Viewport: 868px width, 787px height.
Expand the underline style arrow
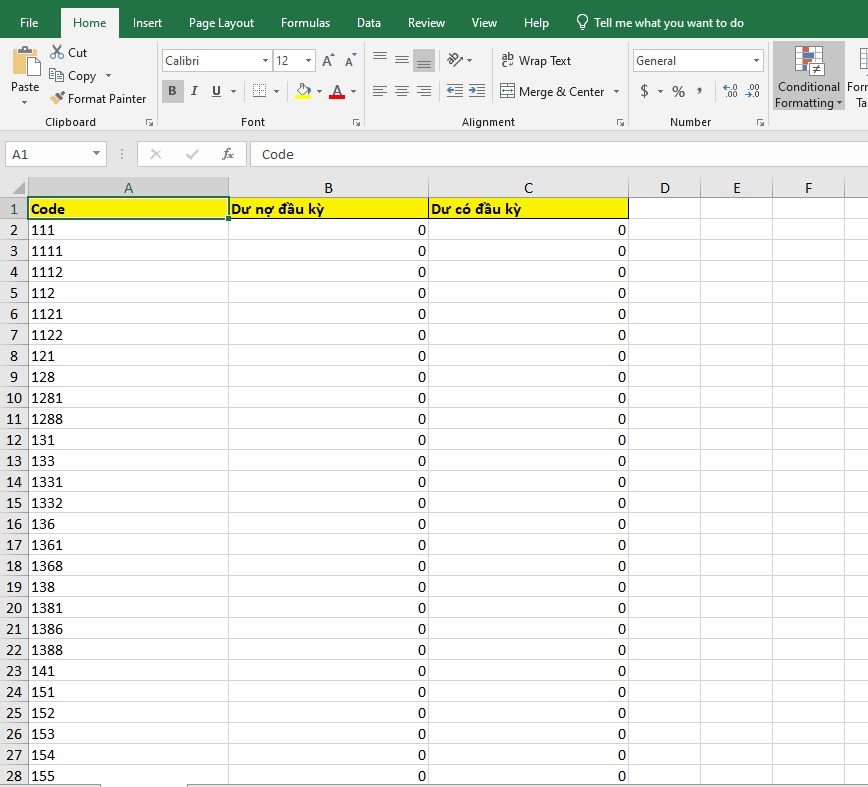point(234,91)
